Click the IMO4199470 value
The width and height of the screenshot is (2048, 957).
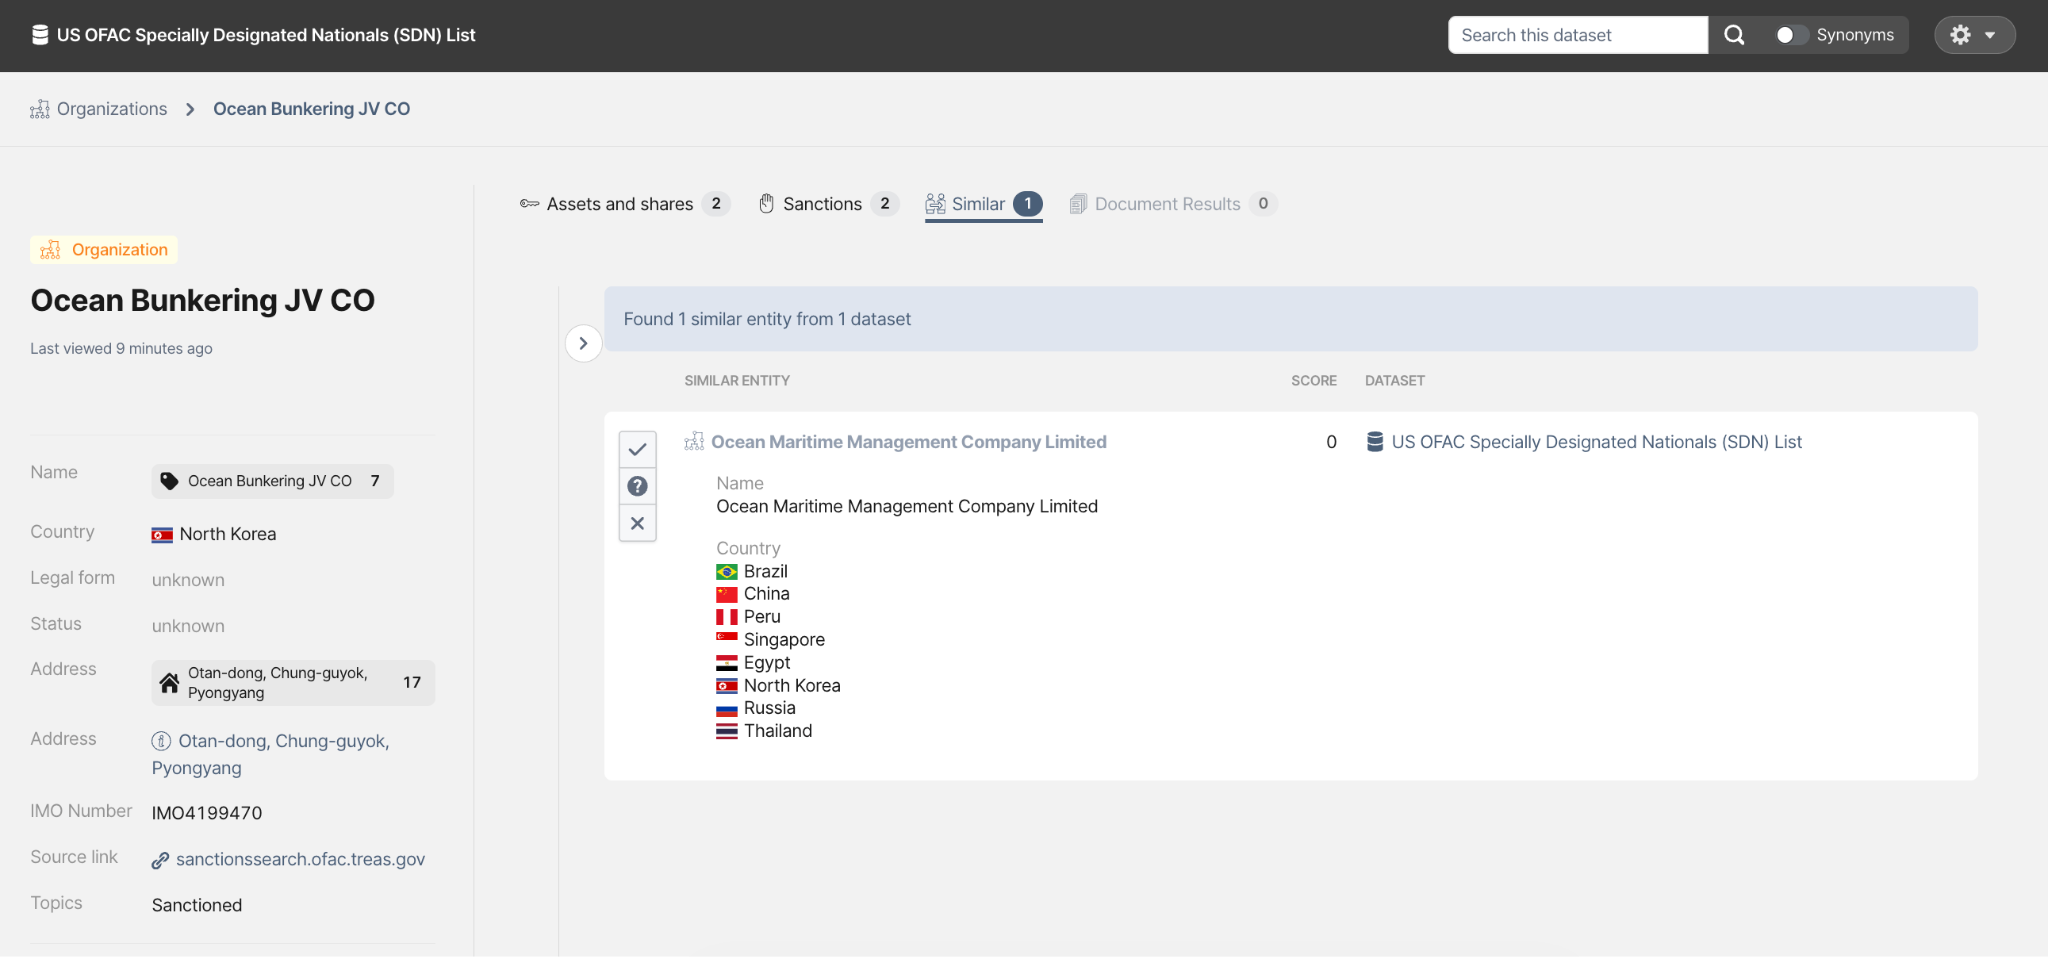(207, 814)
